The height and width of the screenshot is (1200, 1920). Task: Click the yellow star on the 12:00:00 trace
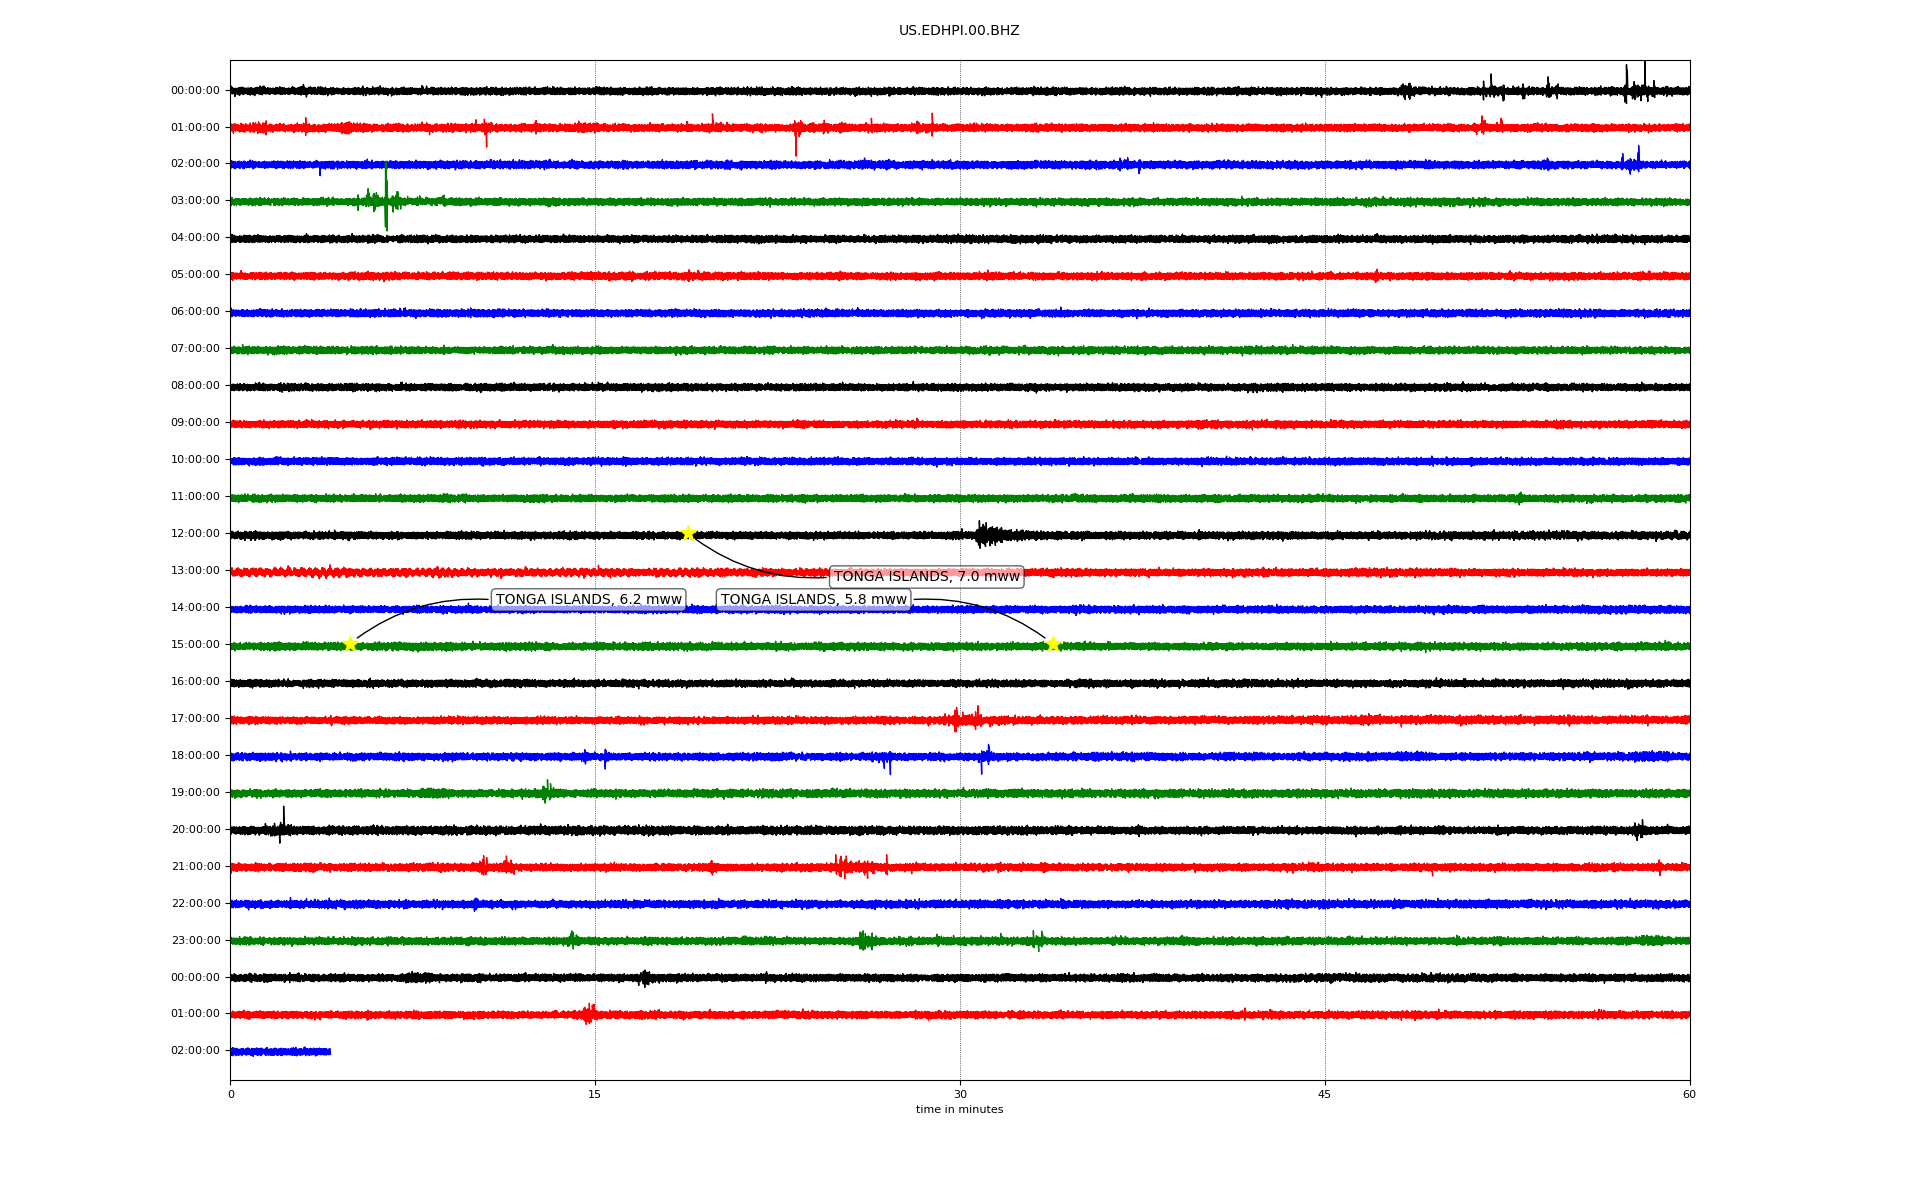688,533
